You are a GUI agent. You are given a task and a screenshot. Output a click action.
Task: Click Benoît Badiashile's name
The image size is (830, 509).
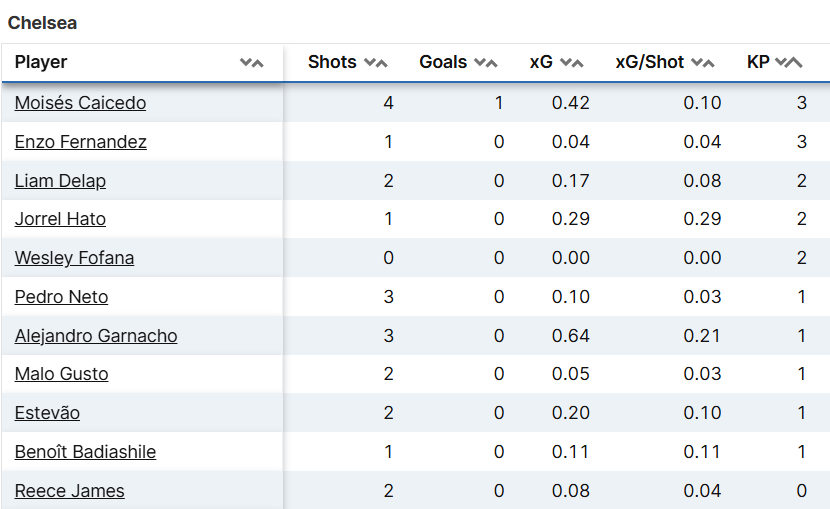click(x=85, y=452)
